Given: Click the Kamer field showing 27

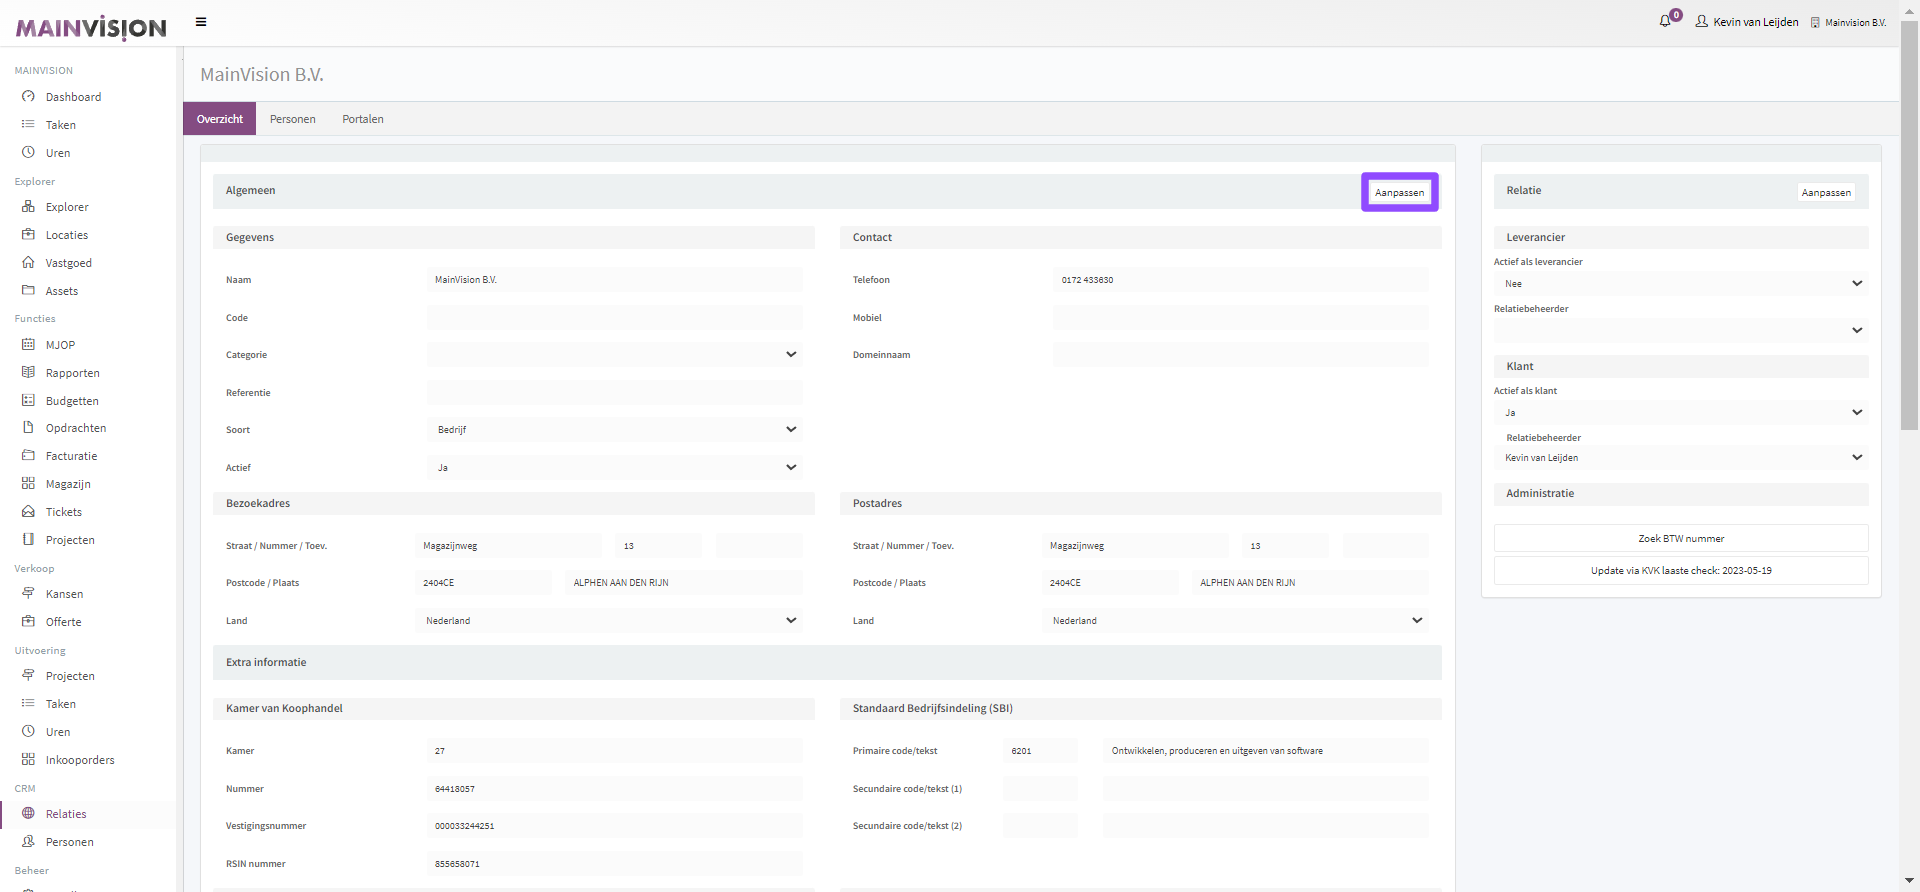Looking at the screenshot, I should click(614, 751).
